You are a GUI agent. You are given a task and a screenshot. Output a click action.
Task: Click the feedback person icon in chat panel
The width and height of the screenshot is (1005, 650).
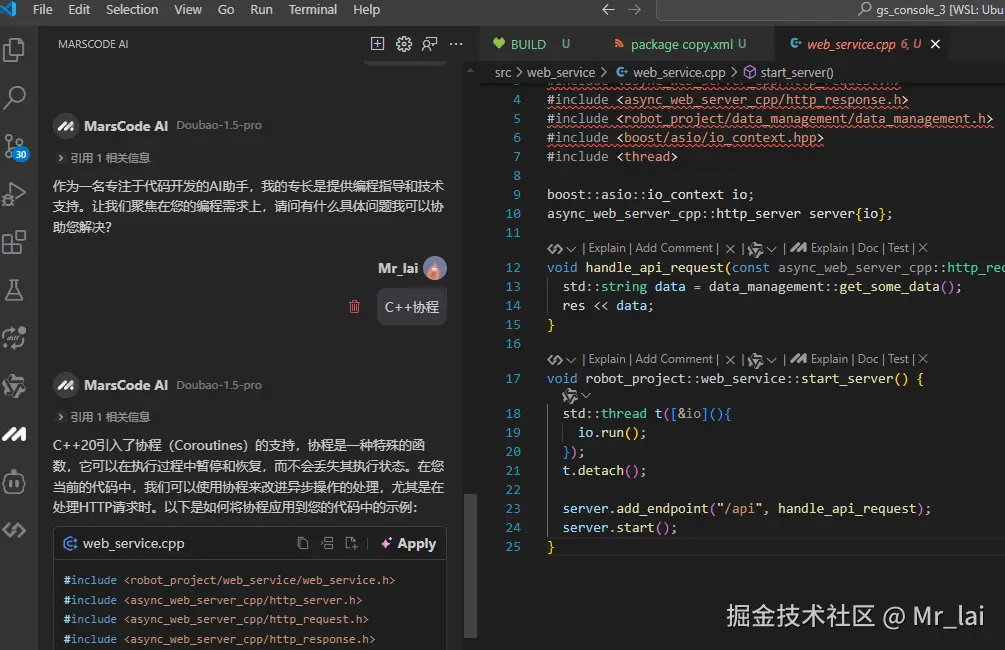point(429,44)
